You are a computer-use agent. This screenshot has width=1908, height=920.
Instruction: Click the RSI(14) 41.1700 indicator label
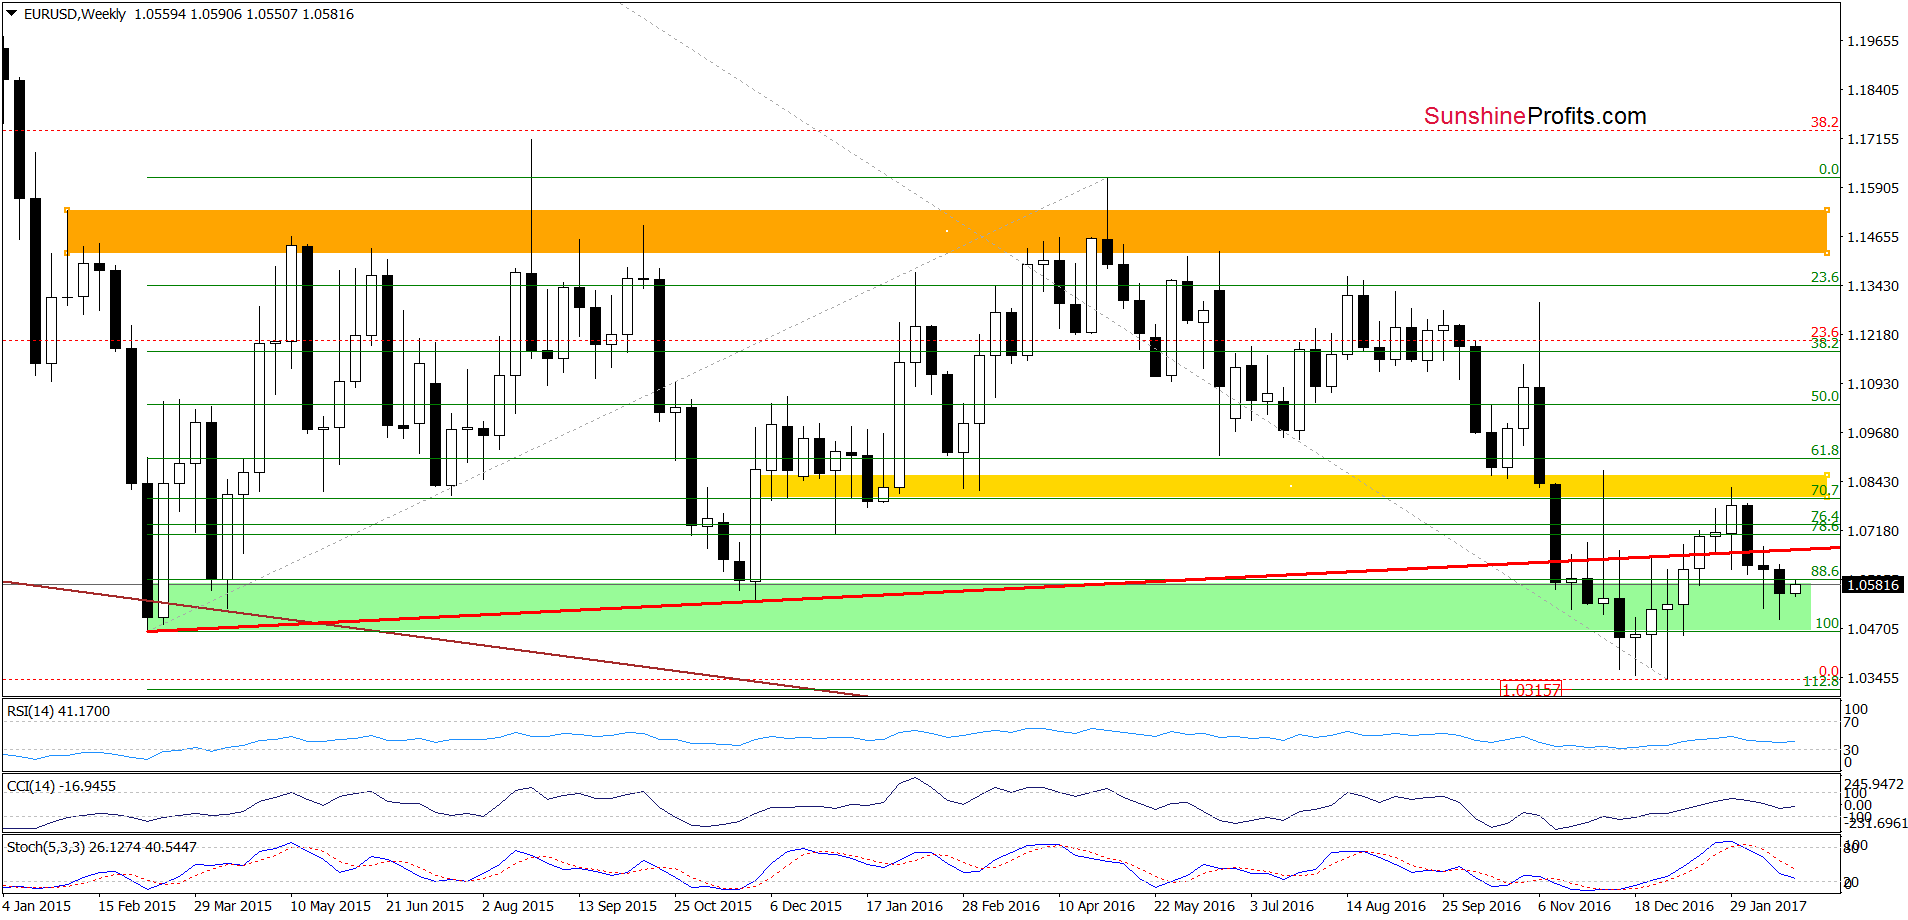pos(58,711)
